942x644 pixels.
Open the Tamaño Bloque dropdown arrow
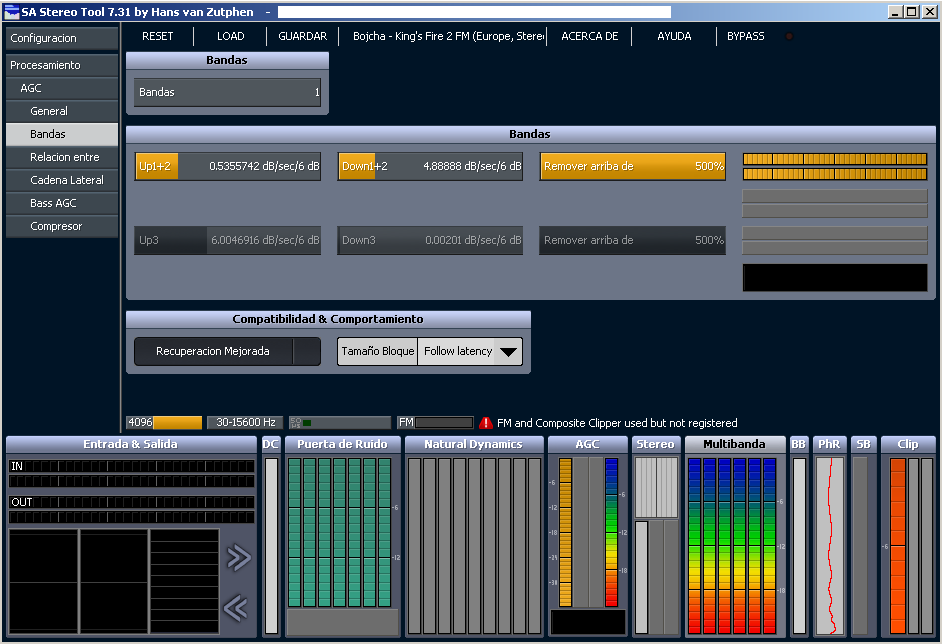[508, 351]
